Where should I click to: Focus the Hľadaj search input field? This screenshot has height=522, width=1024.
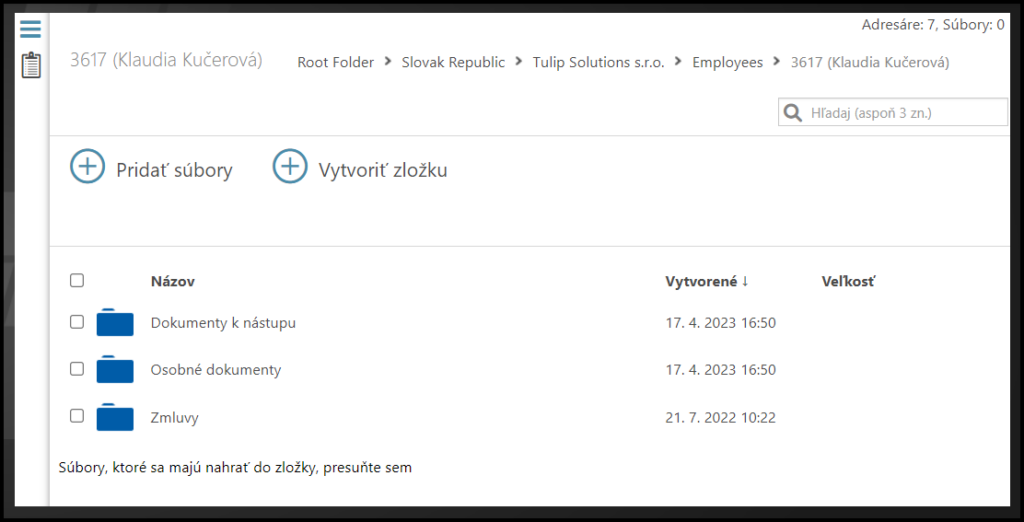(905, 113)
